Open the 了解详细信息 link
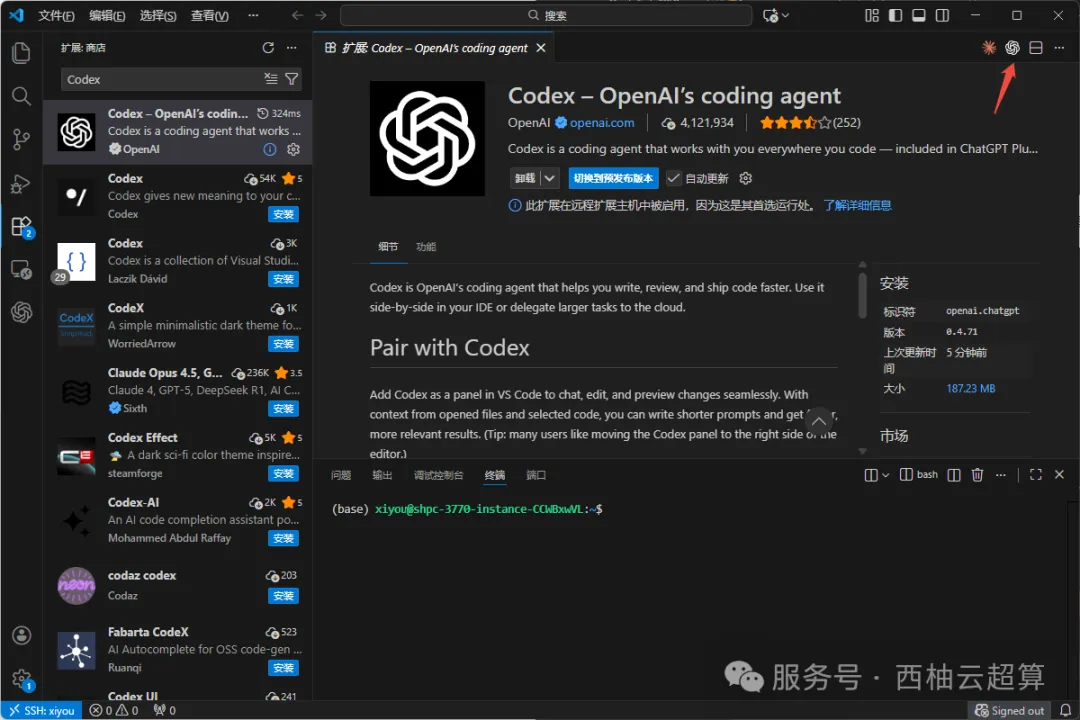 coord(858,205)
